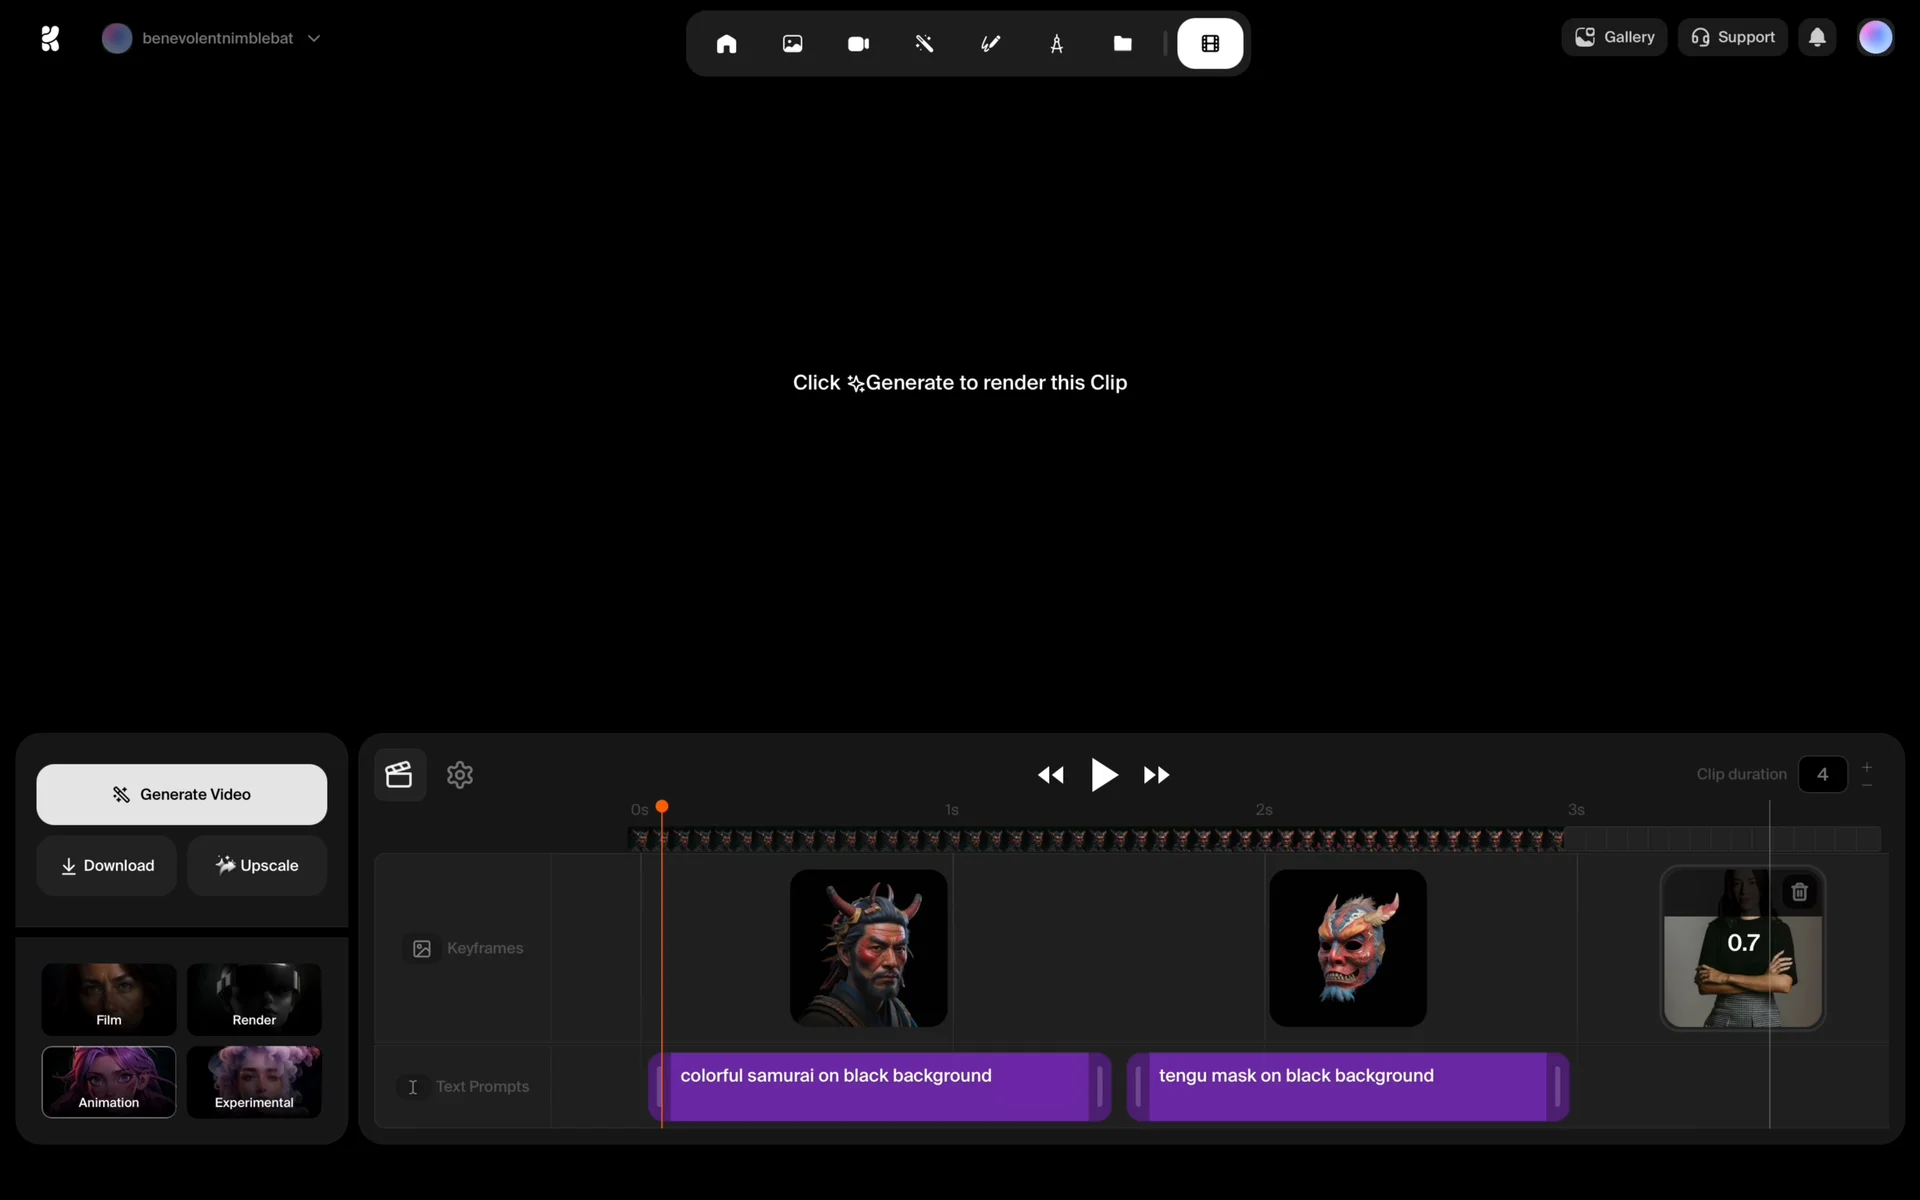Open the magic wand enhancer icon
The height and width of the screenshot is (1200, 1920).
pyautogui.click(x=924, y=44)
